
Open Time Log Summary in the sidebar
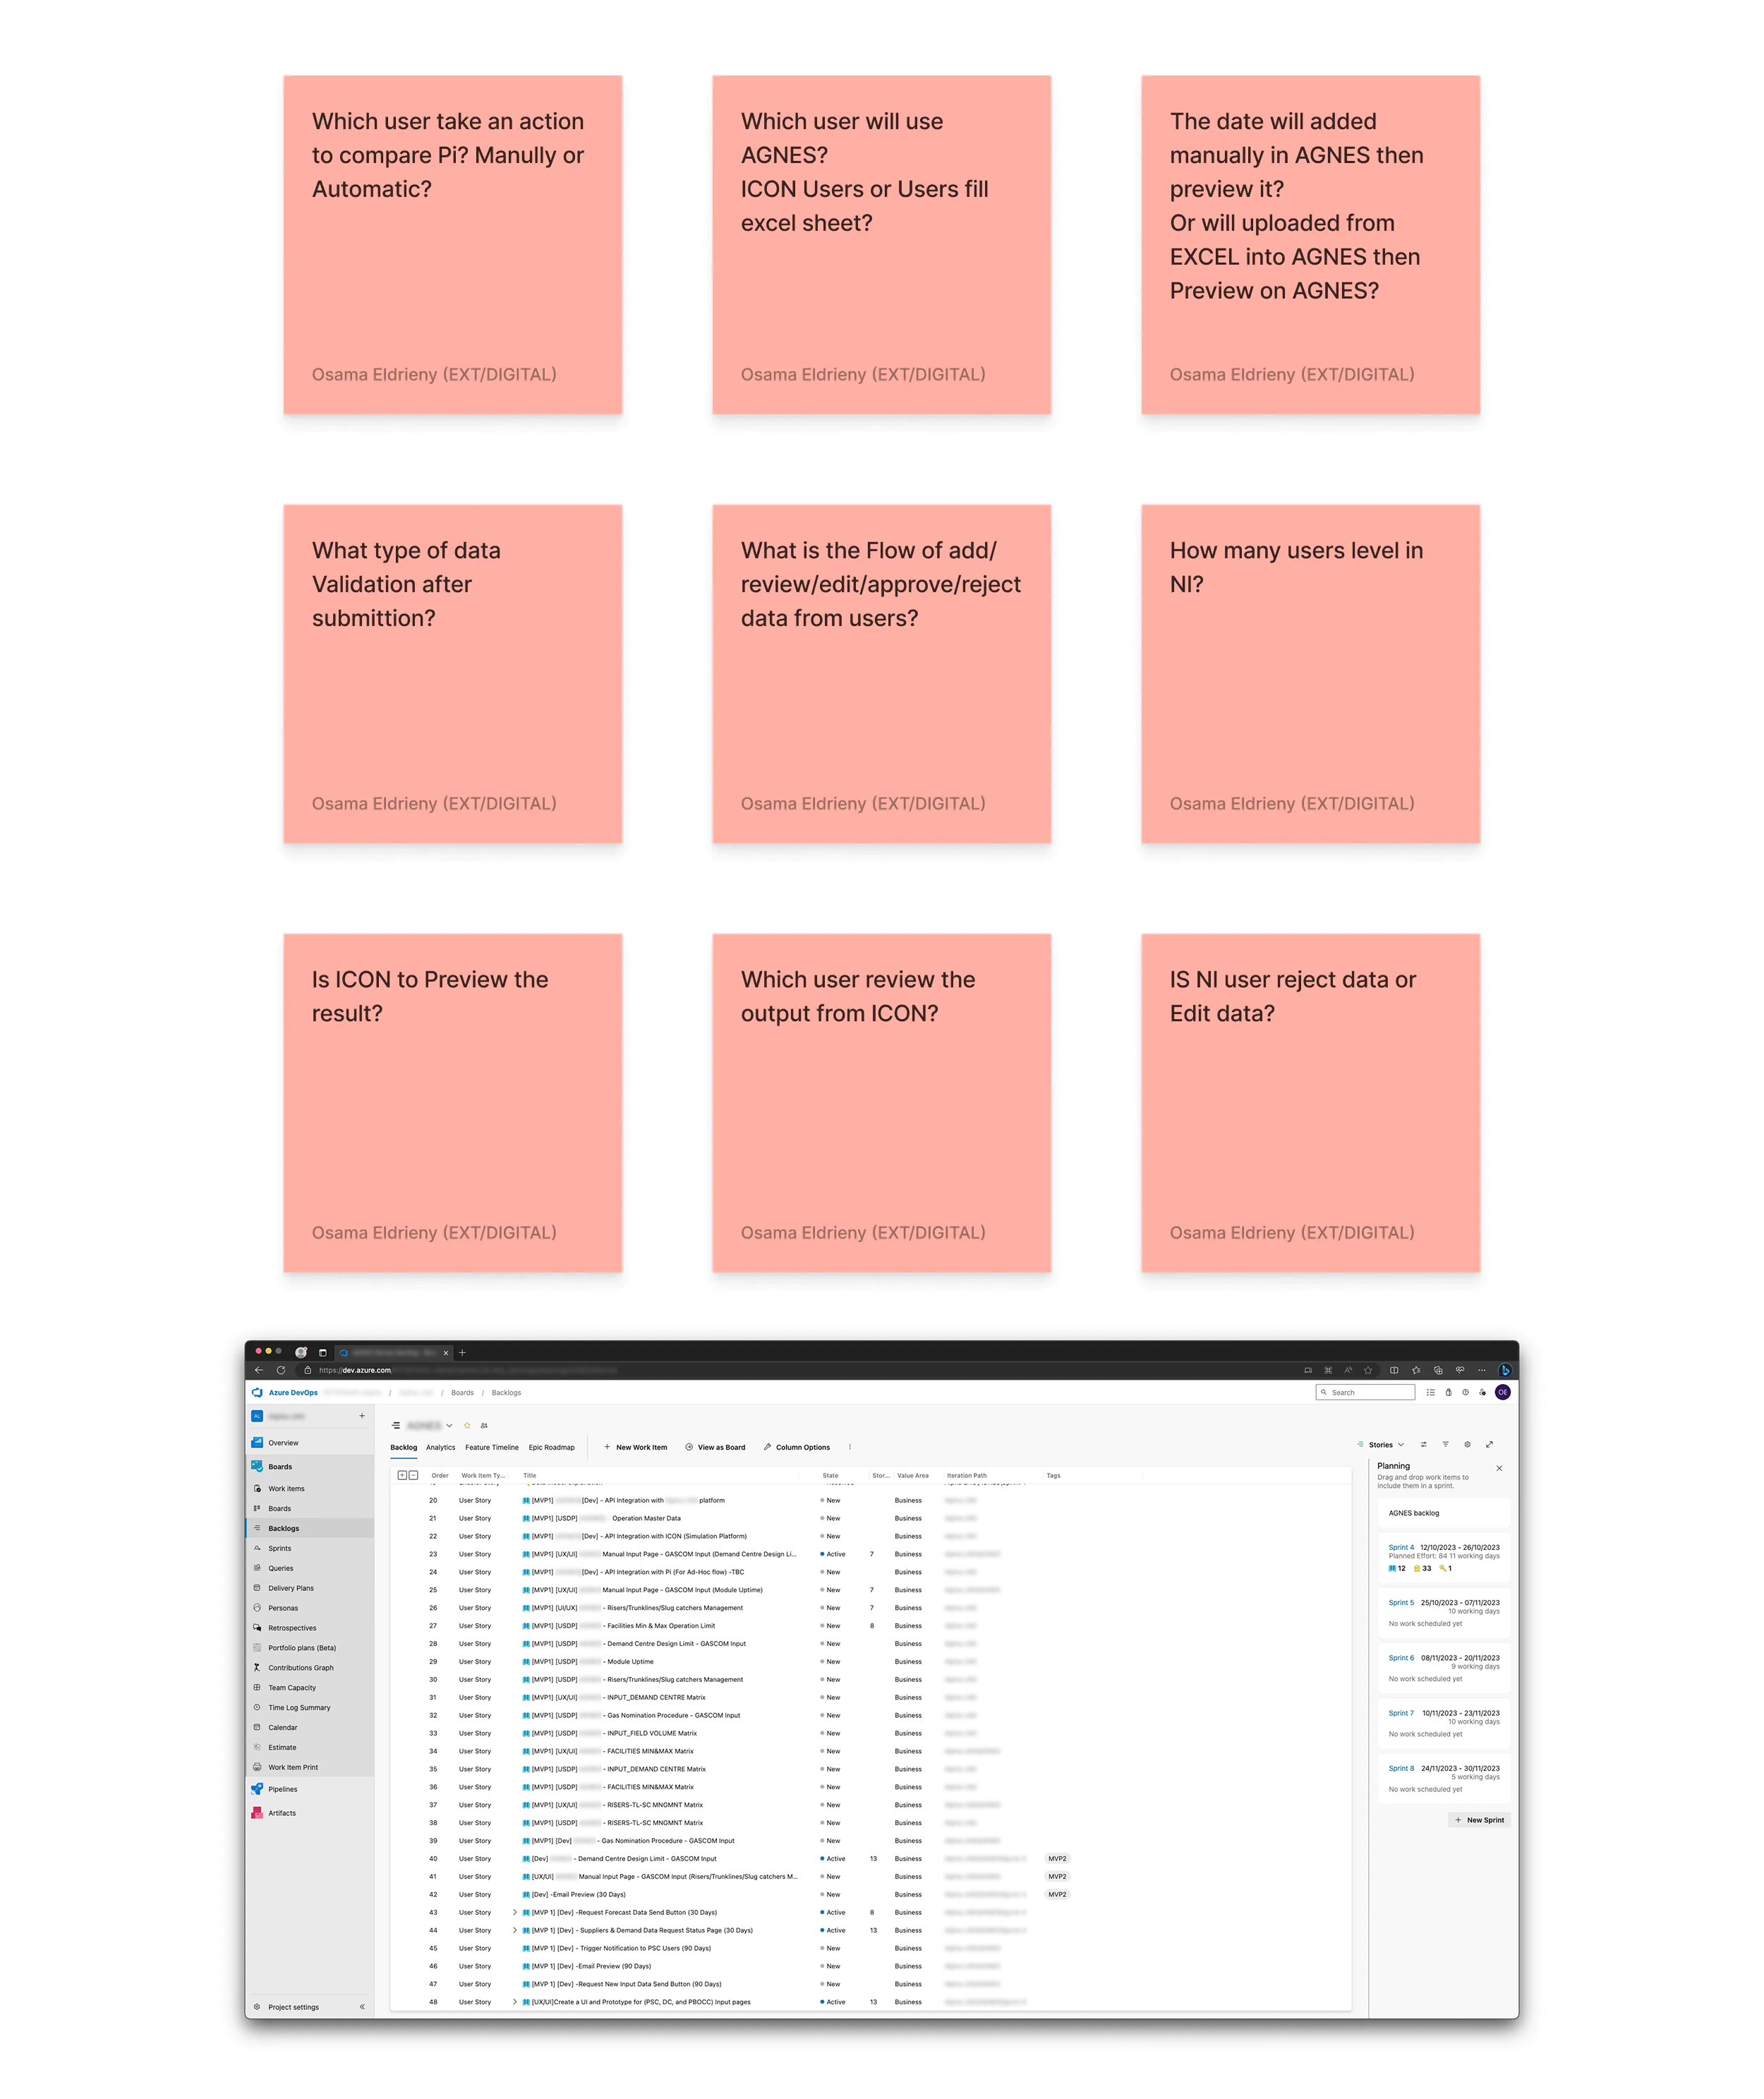point(299,1709)
